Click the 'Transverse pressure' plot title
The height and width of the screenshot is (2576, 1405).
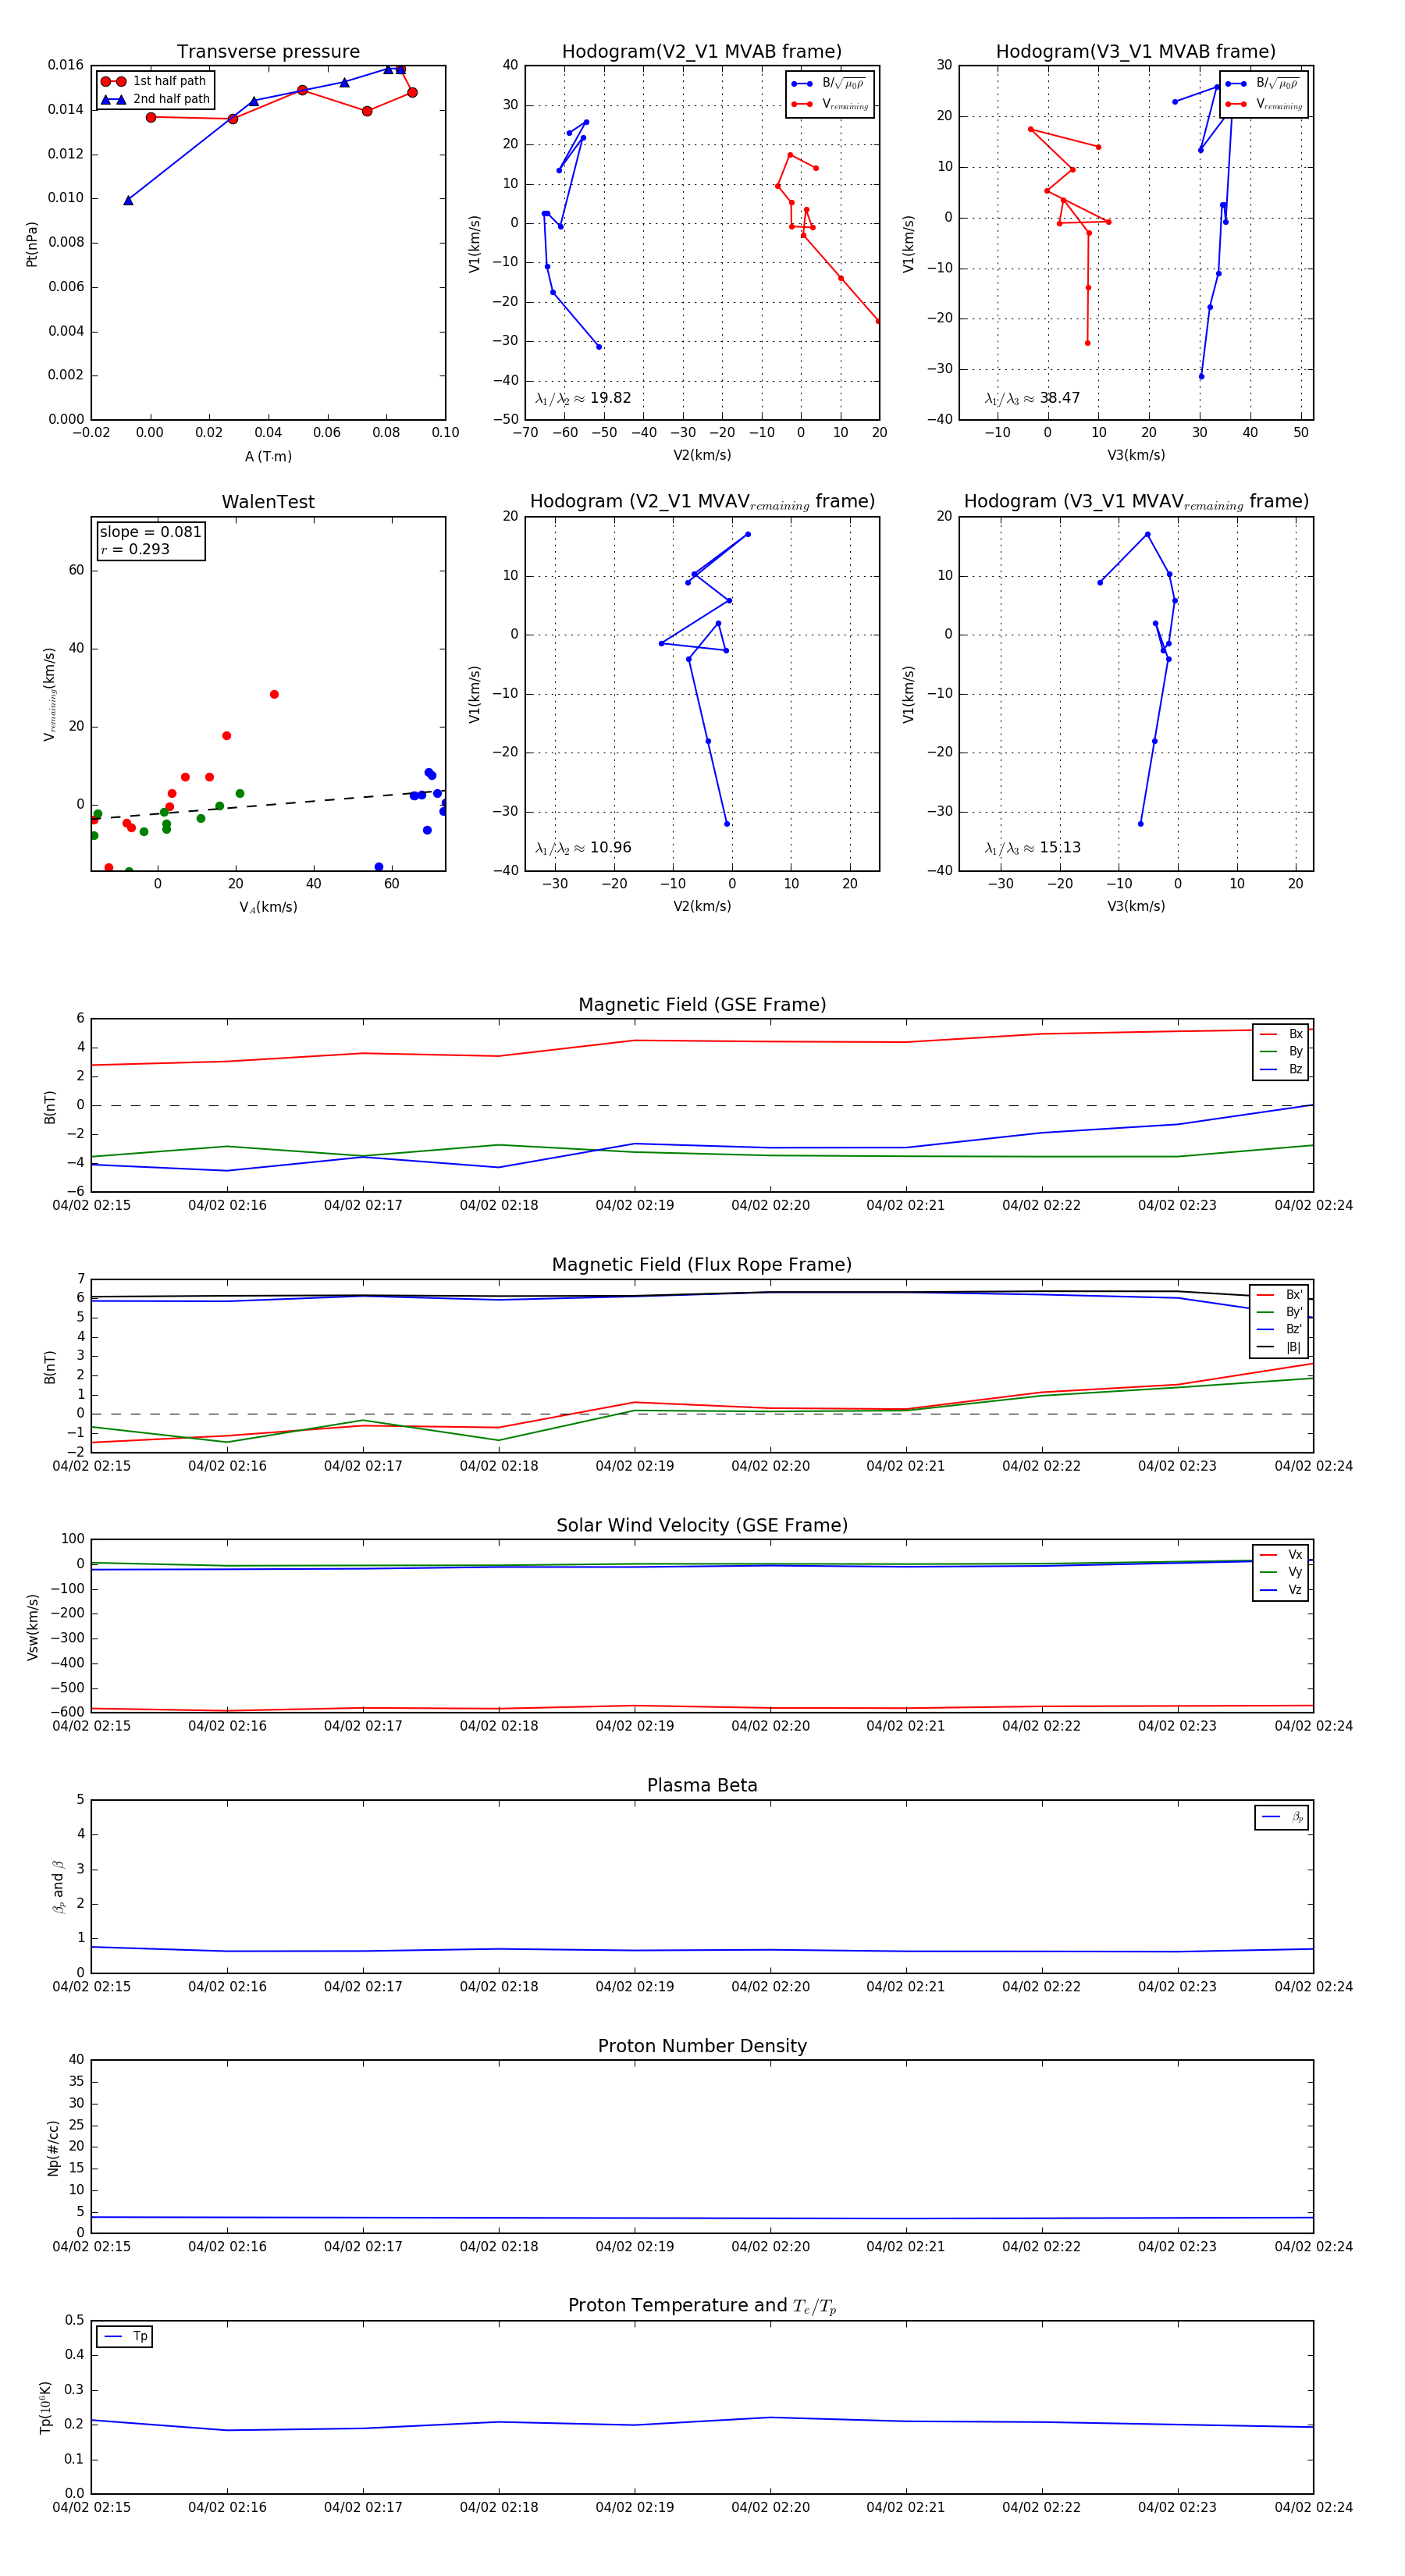tap(268, 52)
